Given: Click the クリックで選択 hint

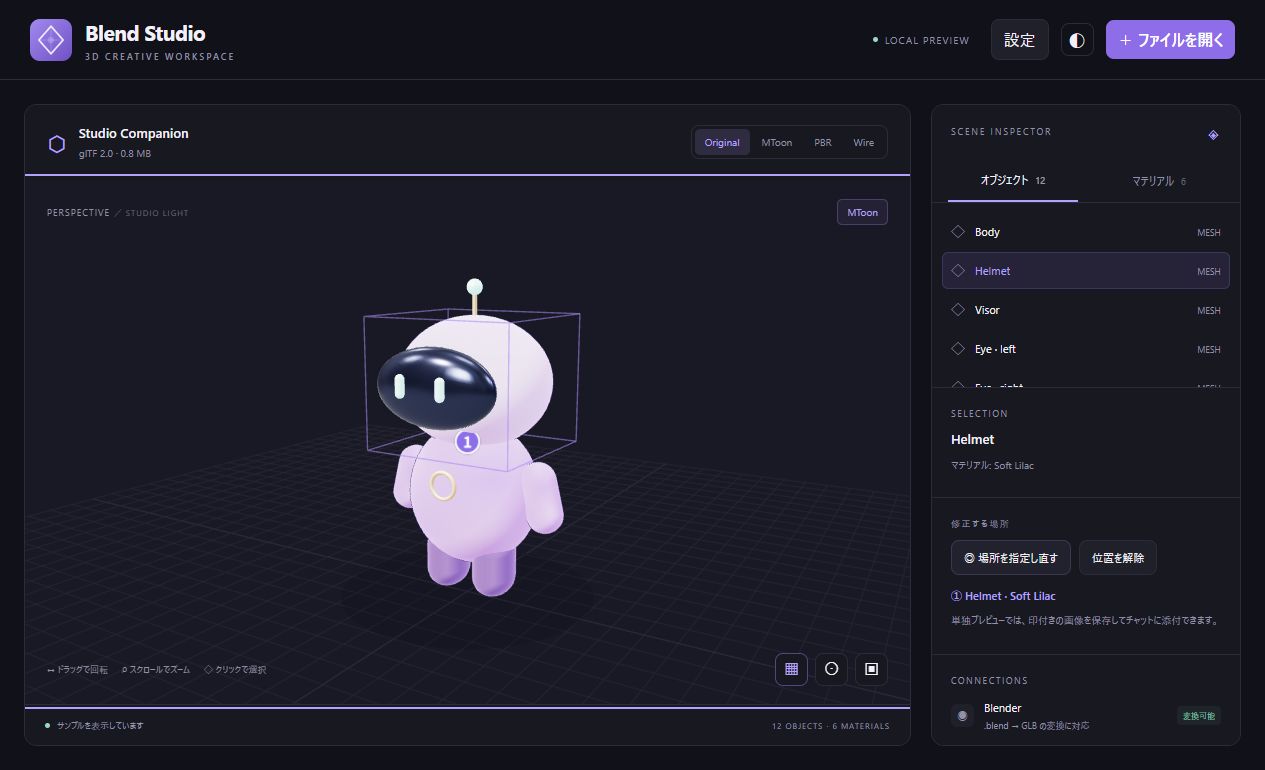Looking at the screenshot, I should click(x=235, y=670).
